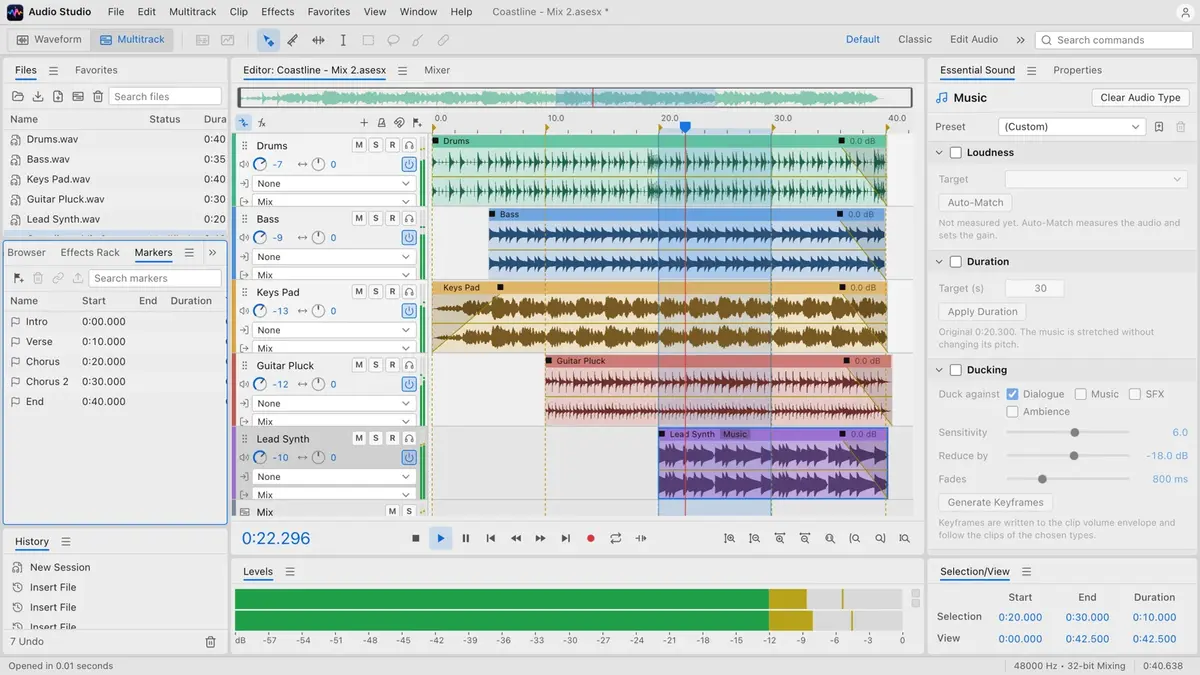Enable the Duration checkbox
The image size is (1200, 675).
click(956, 262)
